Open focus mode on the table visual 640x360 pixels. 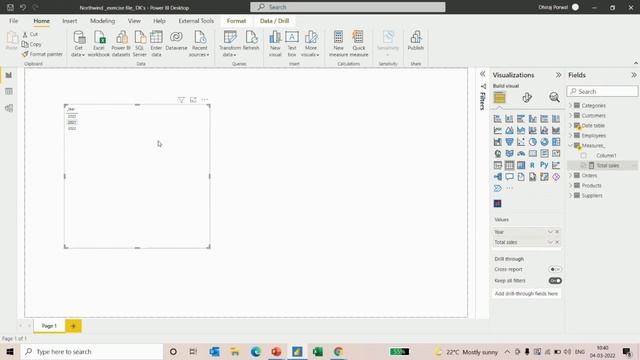coord(193,100)
